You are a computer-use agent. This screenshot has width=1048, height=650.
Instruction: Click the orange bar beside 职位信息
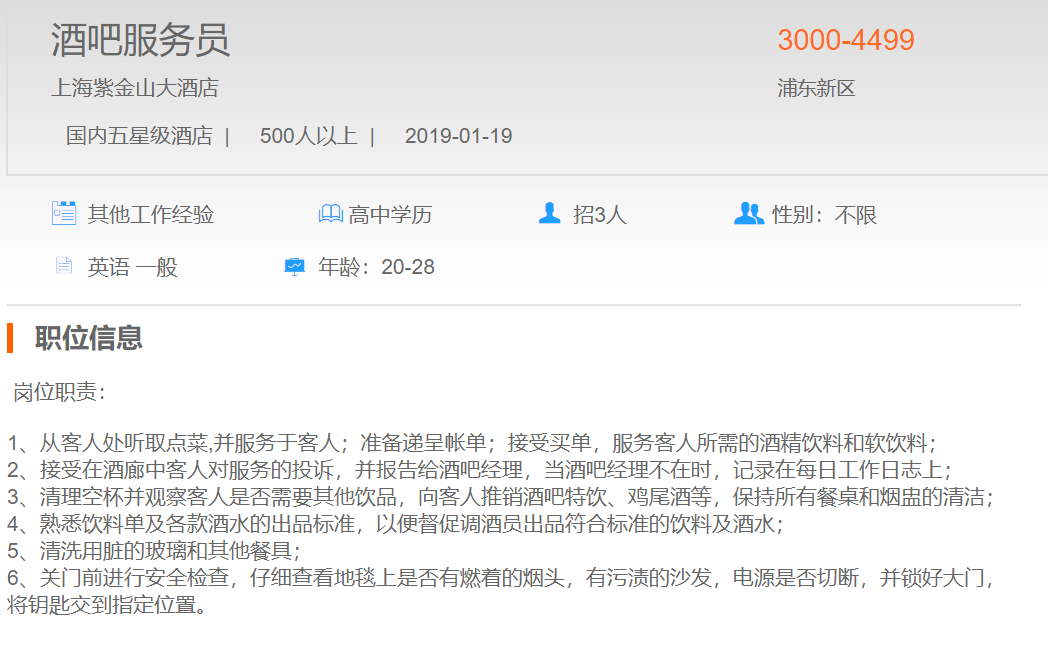pos(10,338)
